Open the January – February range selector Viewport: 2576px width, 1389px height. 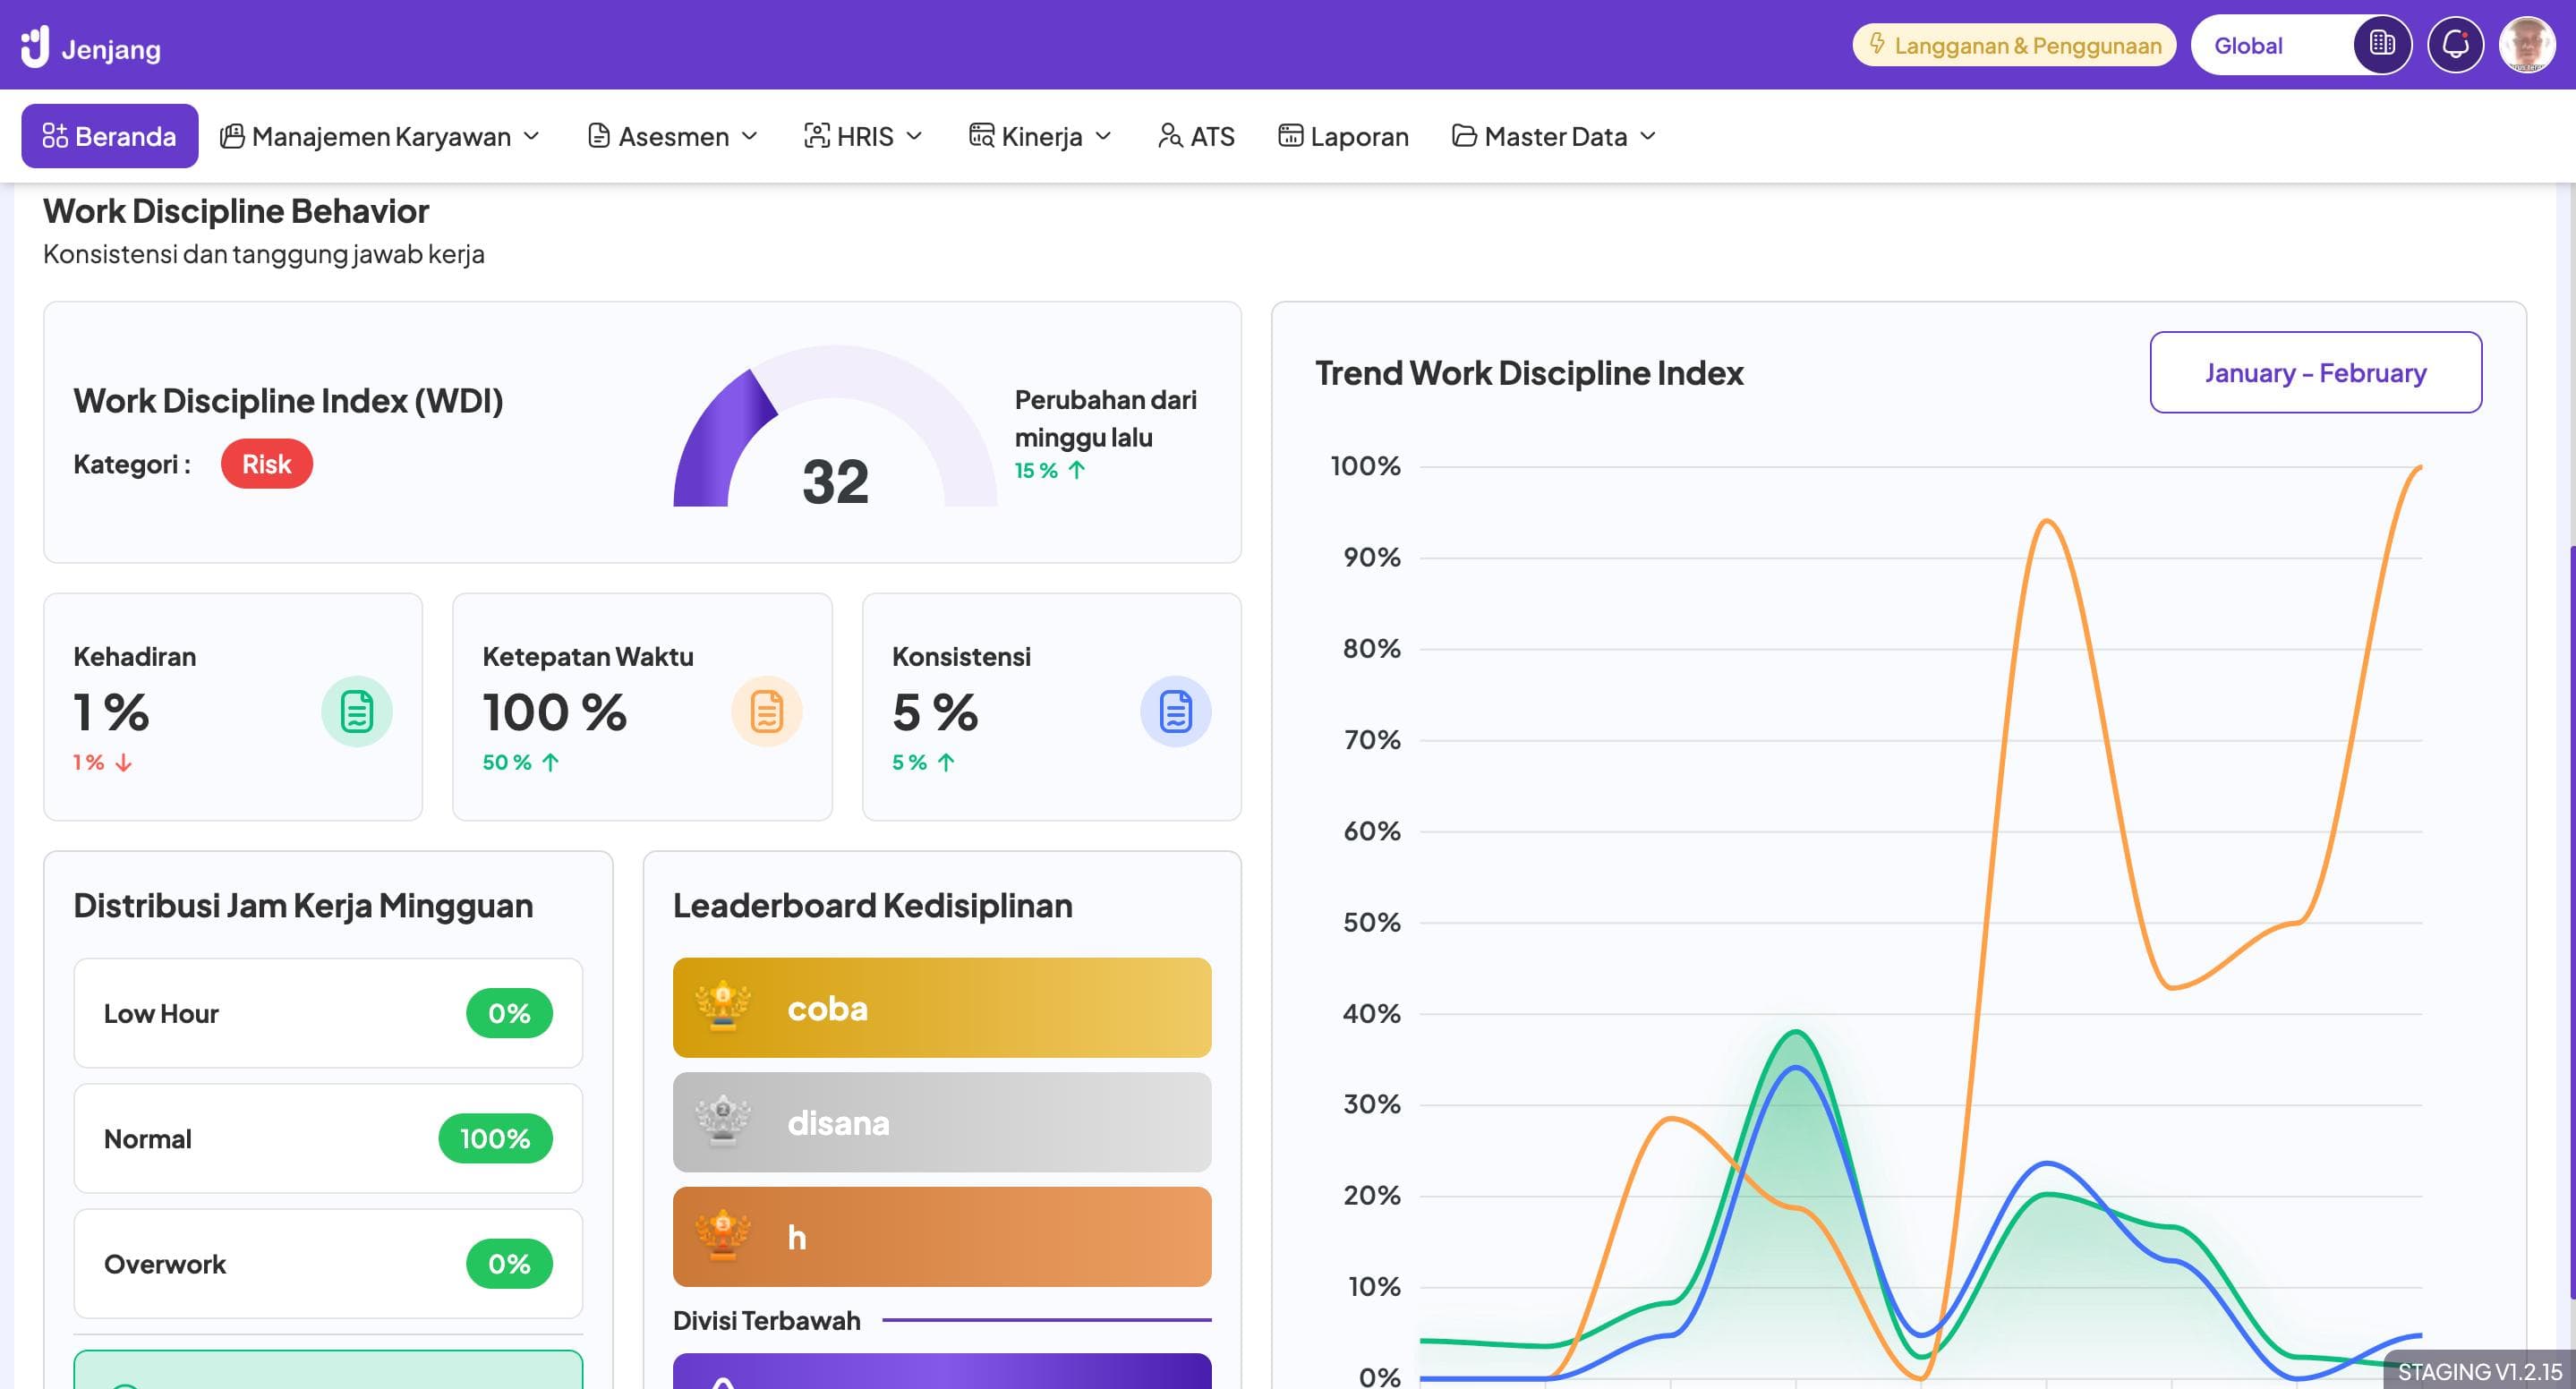point(2315,372)
